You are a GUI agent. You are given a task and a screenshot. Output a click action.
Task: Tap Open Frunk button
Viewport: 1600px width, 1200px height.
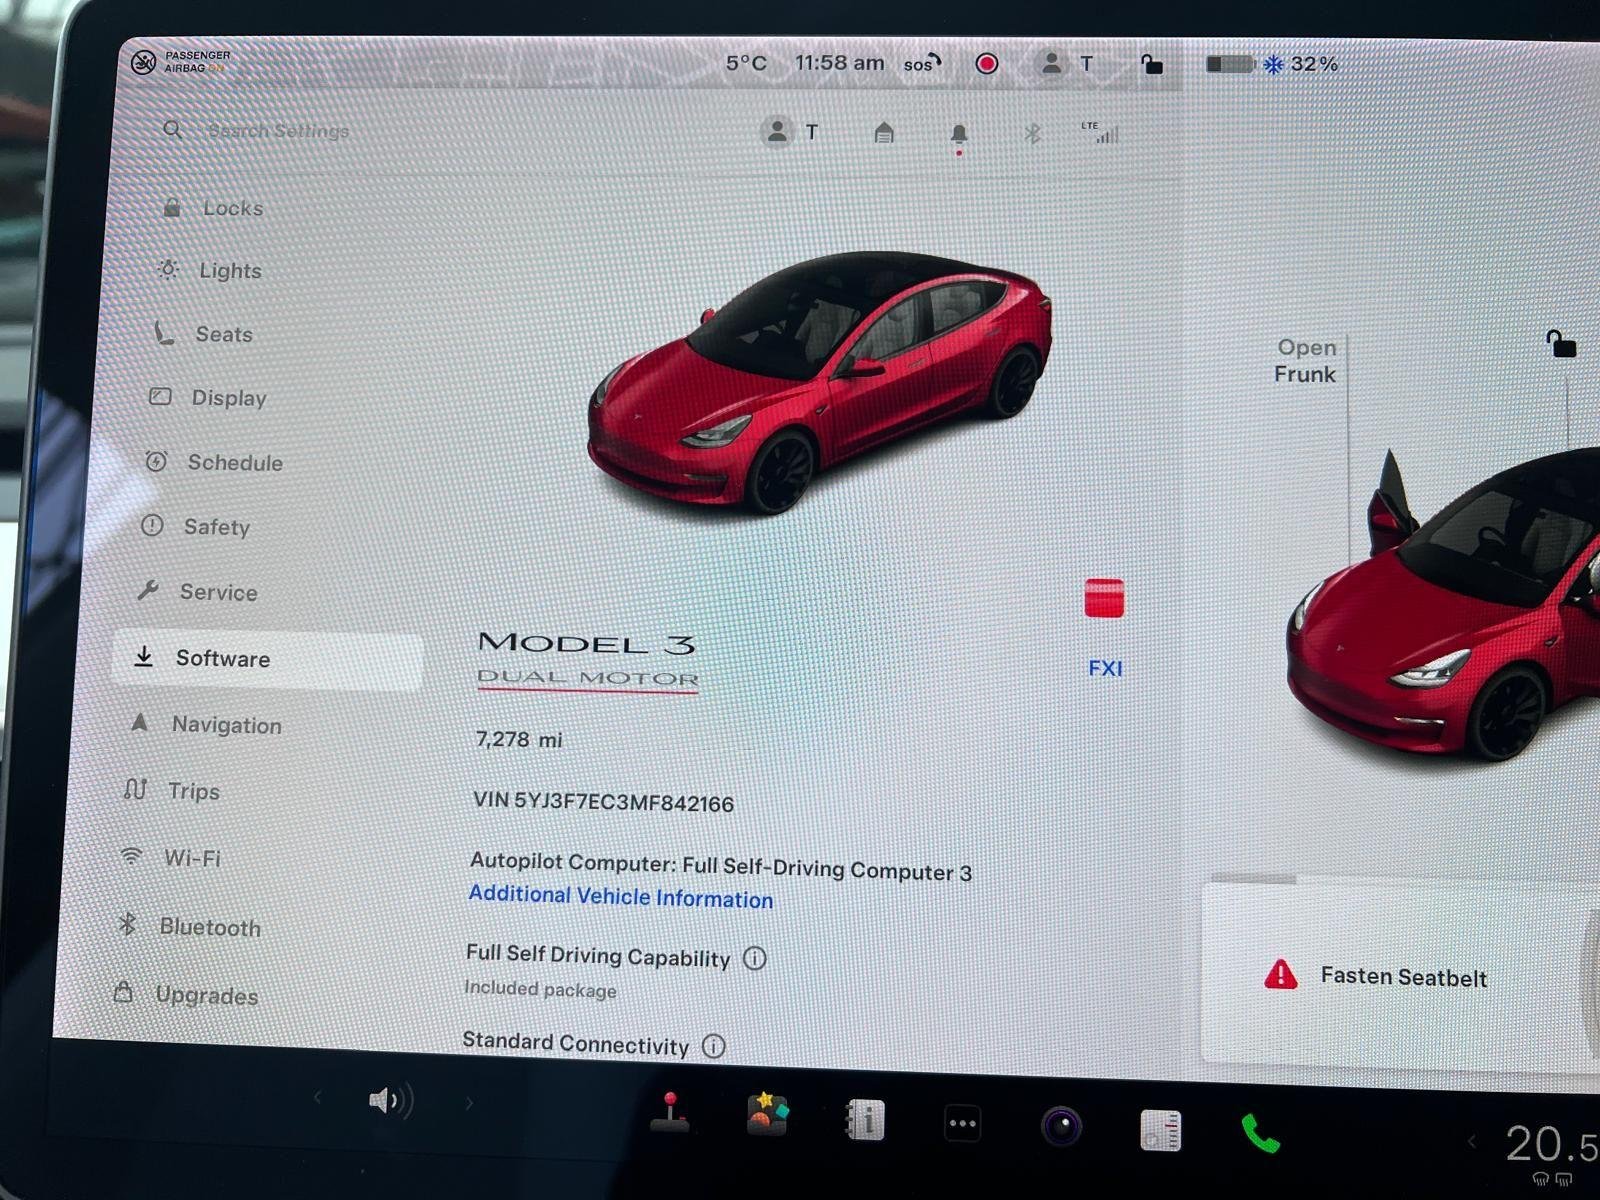tap(1305, 360)
